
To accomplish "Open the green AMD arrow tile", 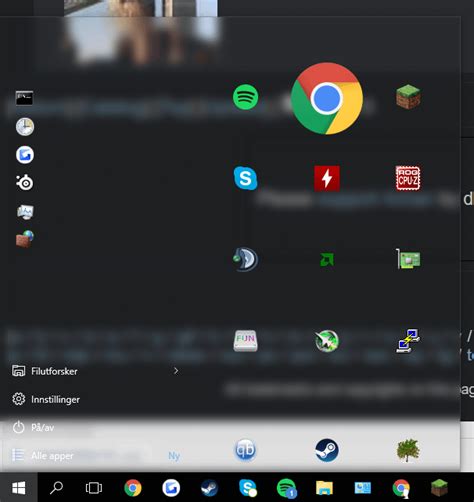I will (x=327, y=260).
